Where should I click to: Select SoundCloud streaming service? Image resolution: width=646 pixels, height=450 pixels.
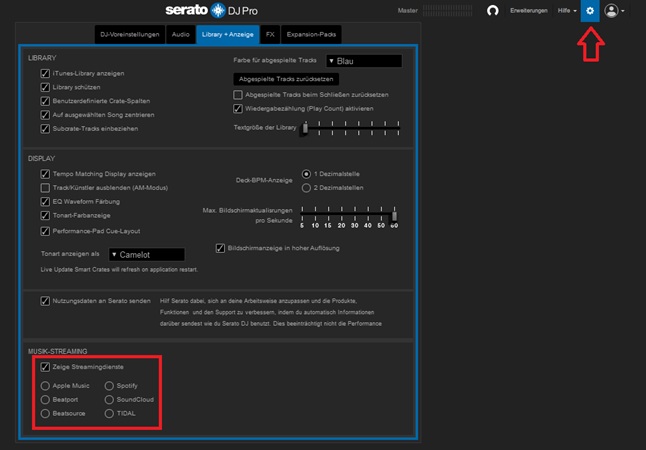109,400
